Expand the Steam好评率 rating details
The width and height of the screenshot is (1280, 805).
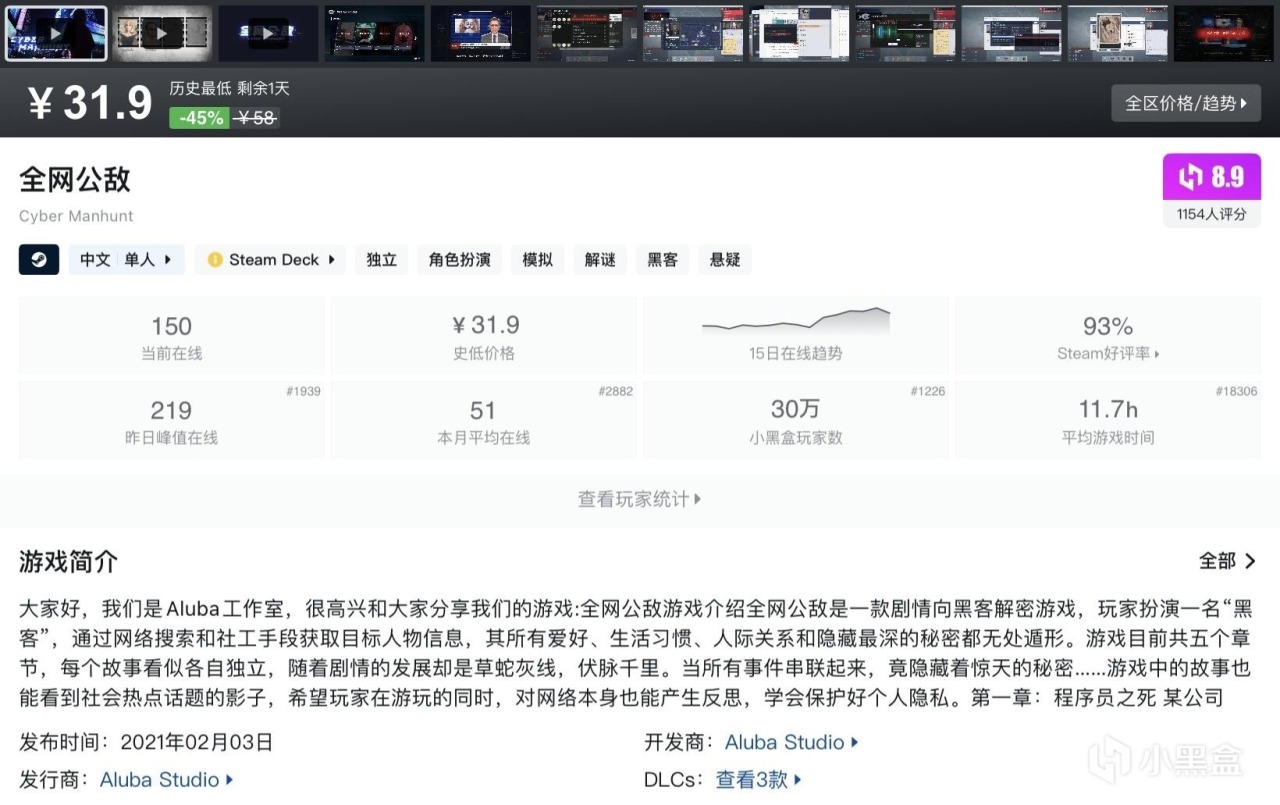[x=1108, y=353]
